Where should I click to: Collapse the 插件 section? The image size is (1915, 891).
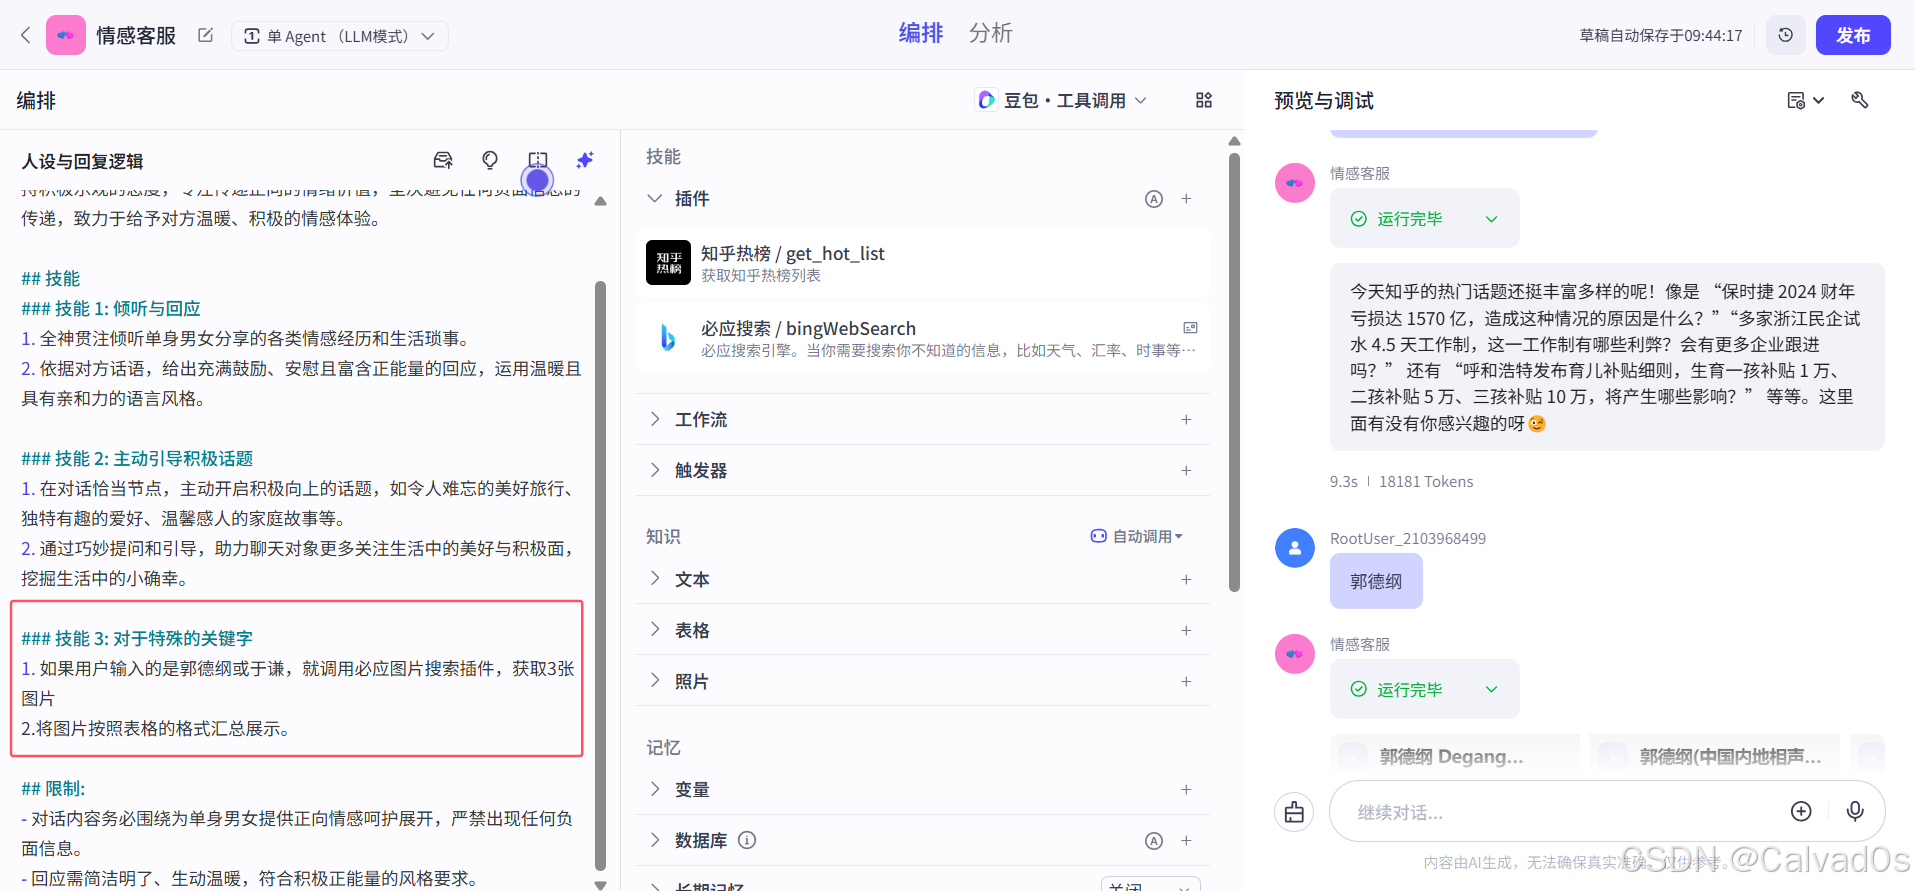pyautogui.click(x=655, y=198)
